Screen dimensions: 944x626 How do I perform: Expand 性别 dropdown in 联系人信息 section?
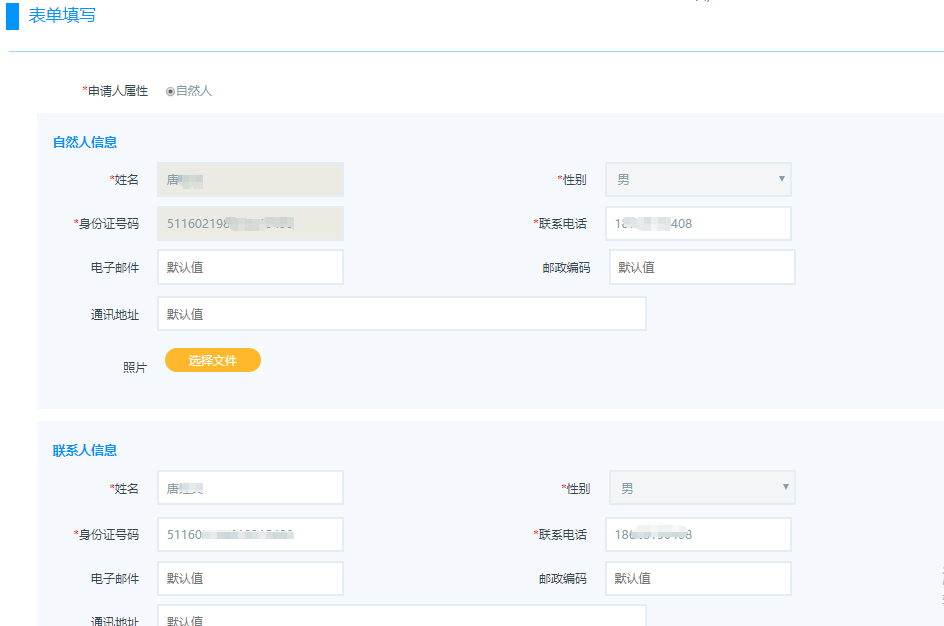point(702,488)
